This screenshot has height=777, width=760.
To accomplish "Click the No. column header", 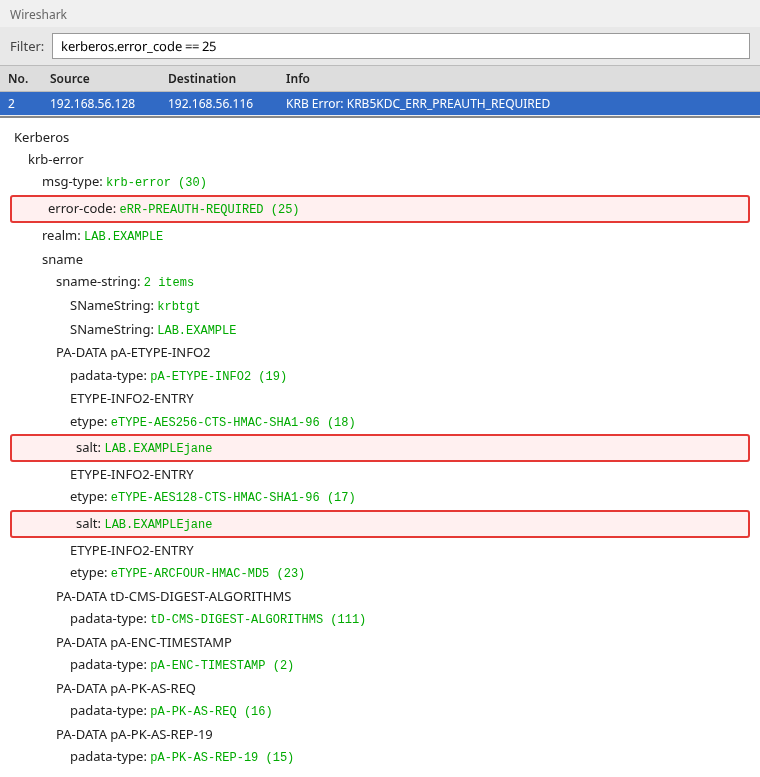I will tap(18, 79).
